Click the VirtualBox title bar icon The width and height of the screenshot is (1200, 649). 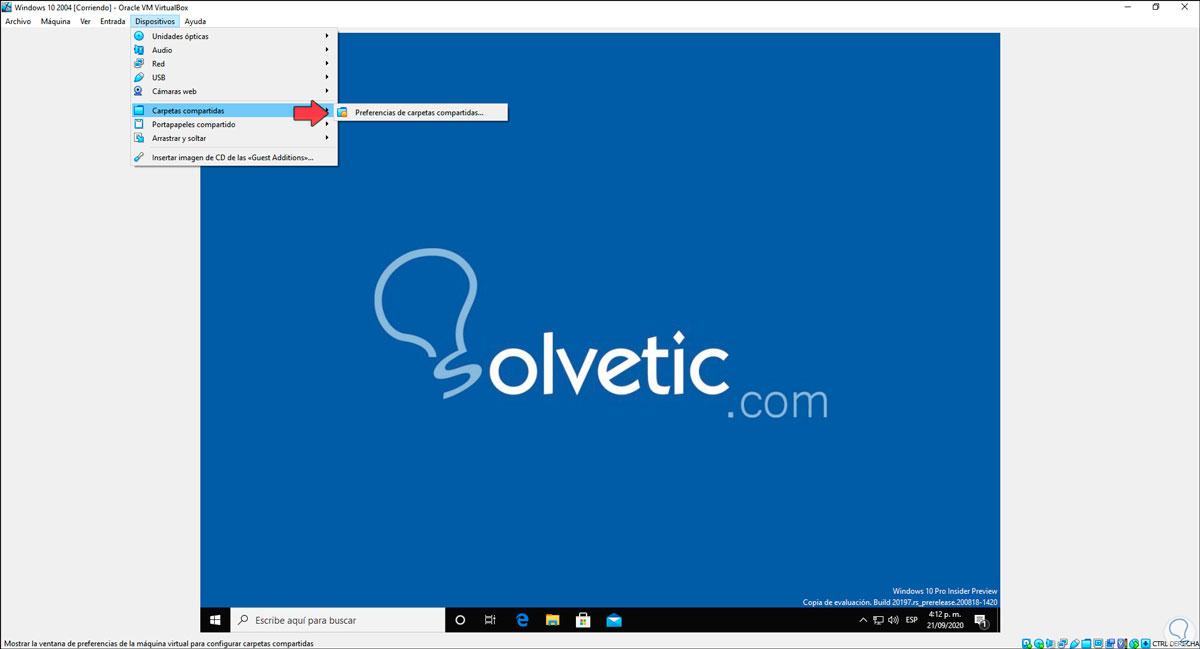click(x=8, y=7)
